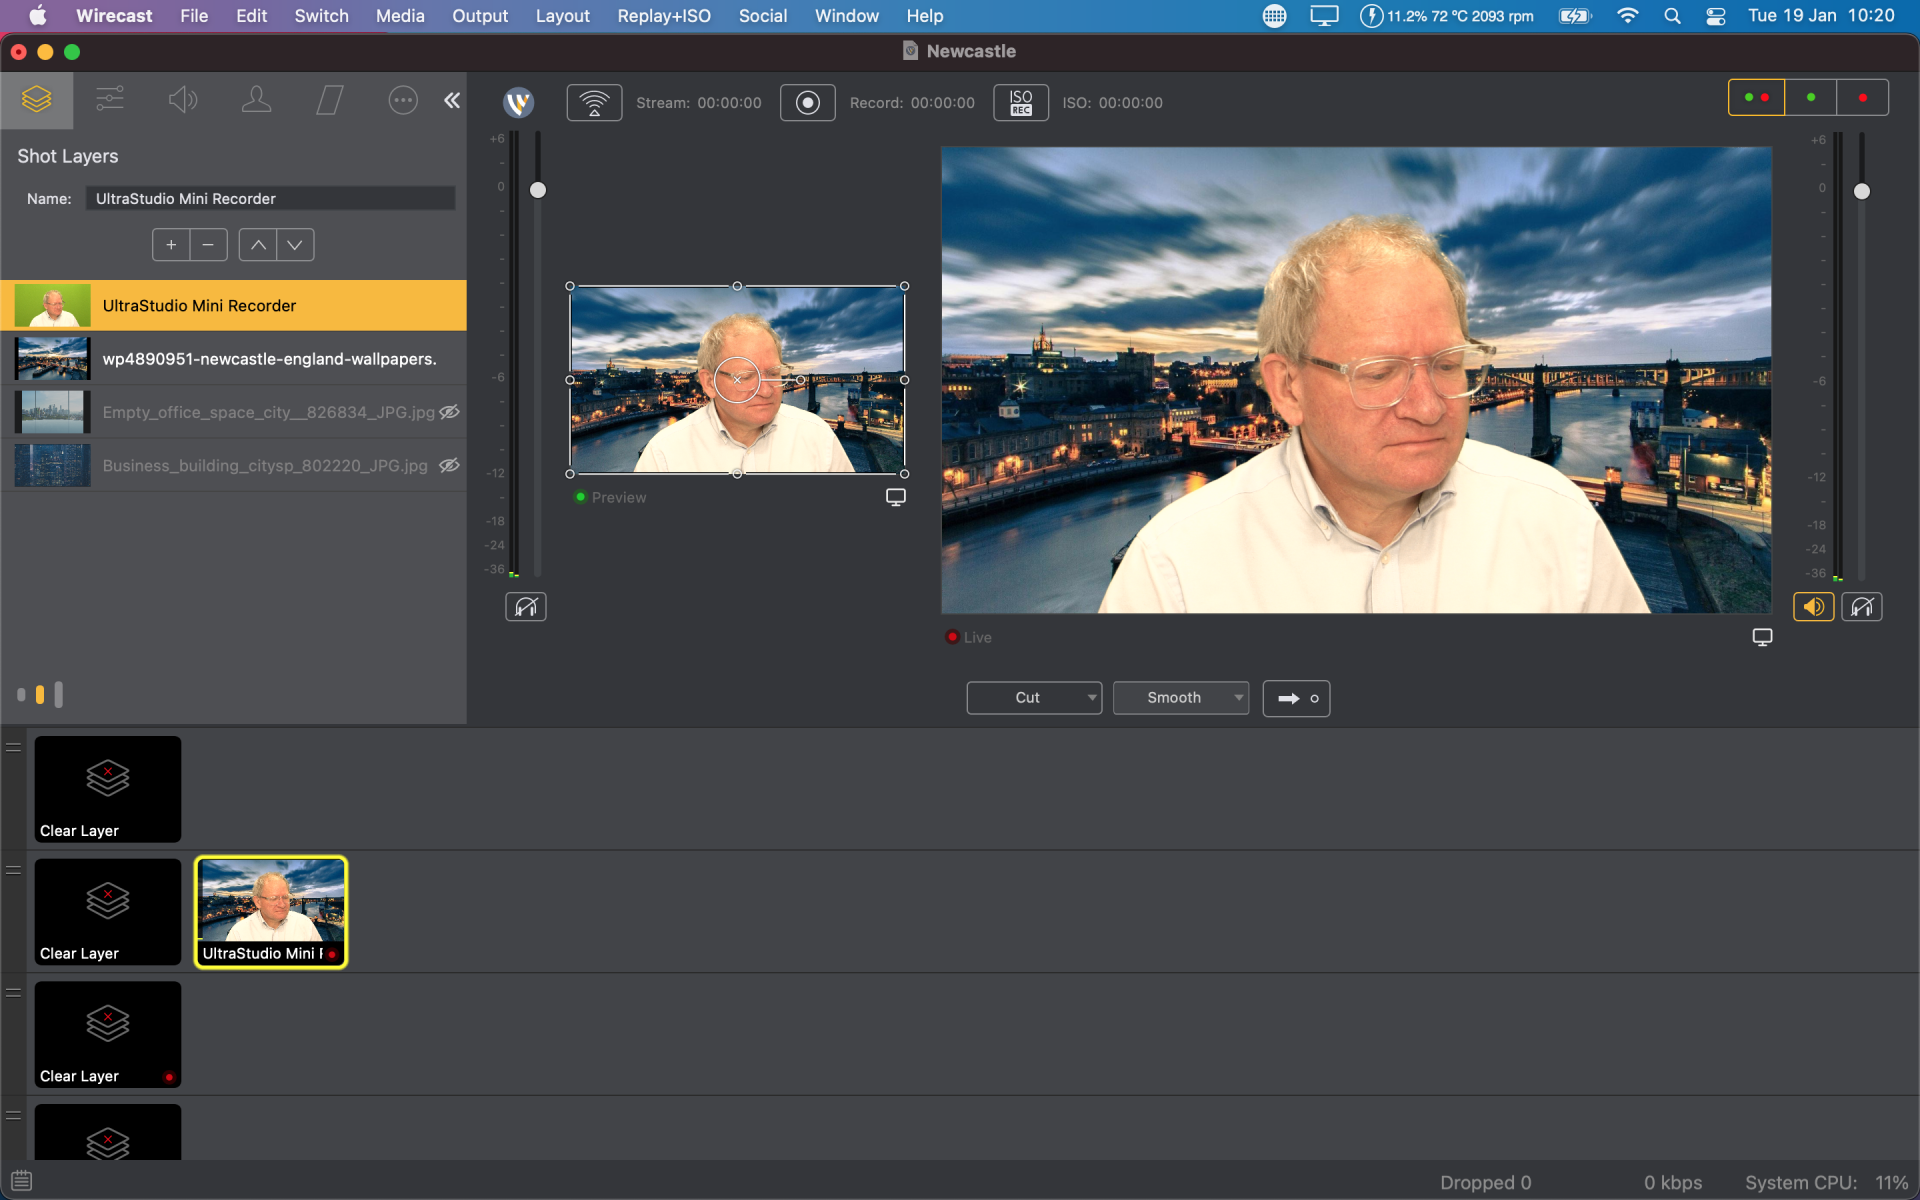The image size is (1920, 1200).
Task: Open the Switch menu
Action: click(x=321, y=16)
